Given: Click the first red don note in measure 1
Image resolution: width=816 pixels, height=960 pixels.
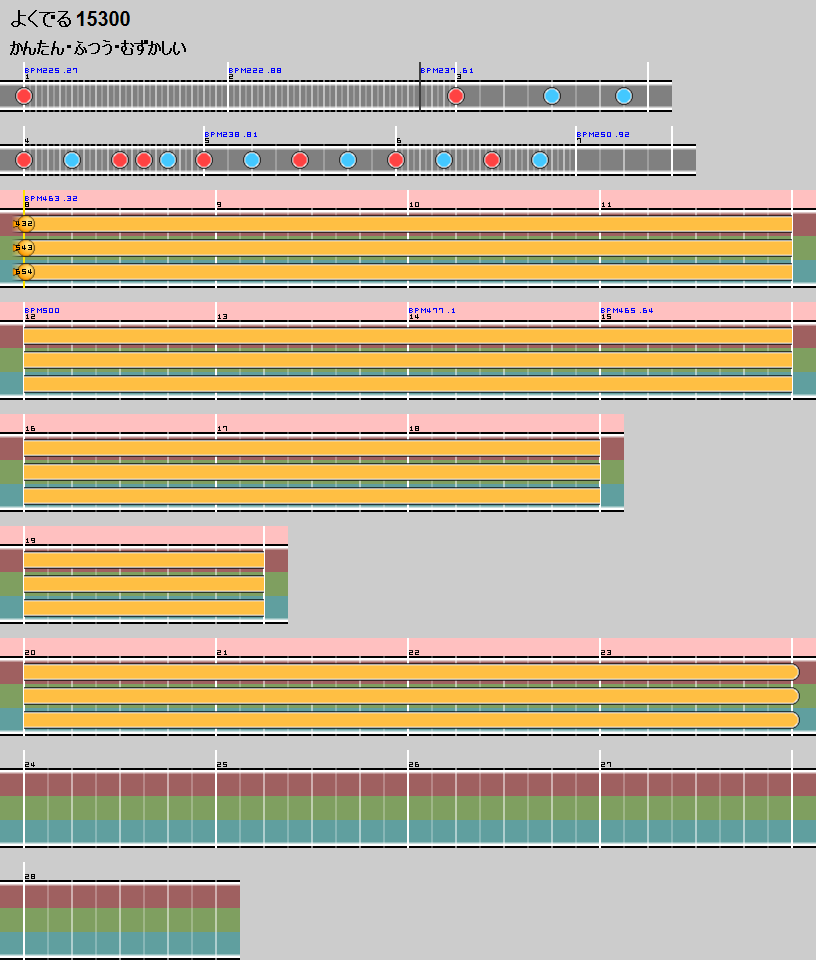Looking at the screenshot, I should click(24, 96).
